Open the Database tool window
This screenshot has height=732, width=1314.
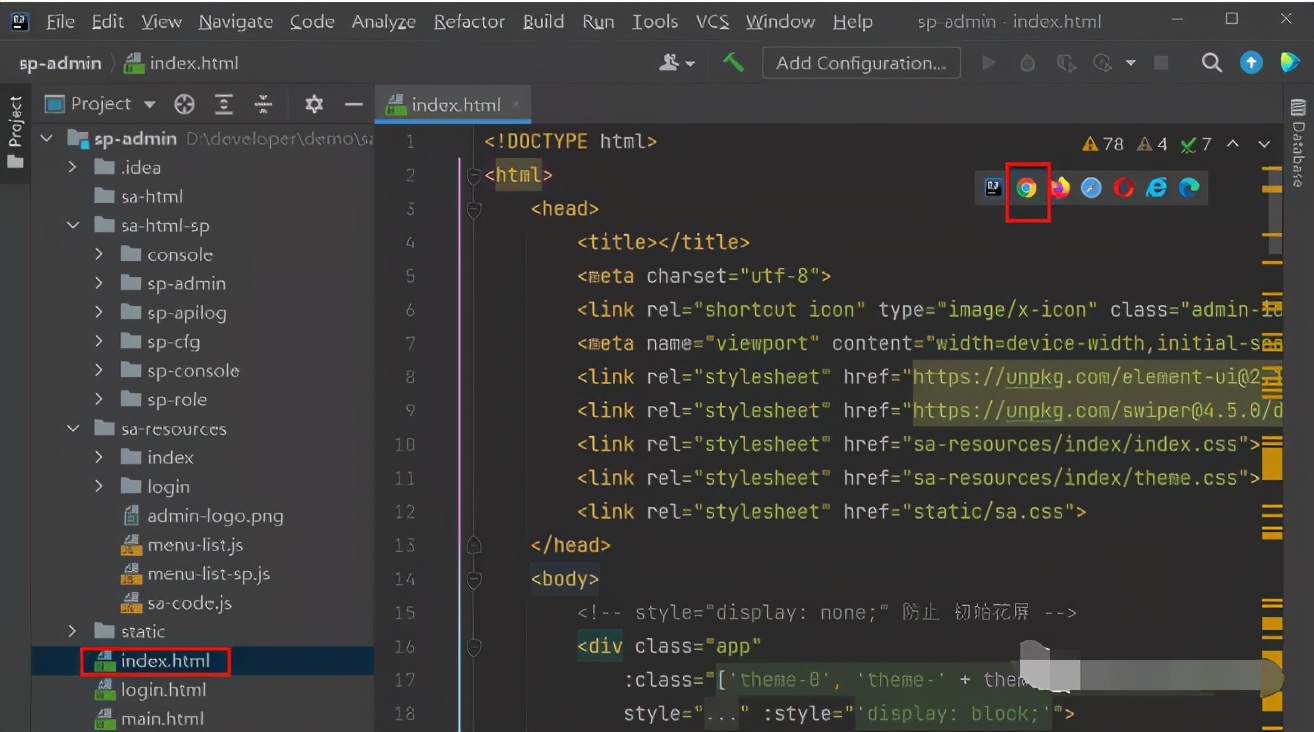1298,143
